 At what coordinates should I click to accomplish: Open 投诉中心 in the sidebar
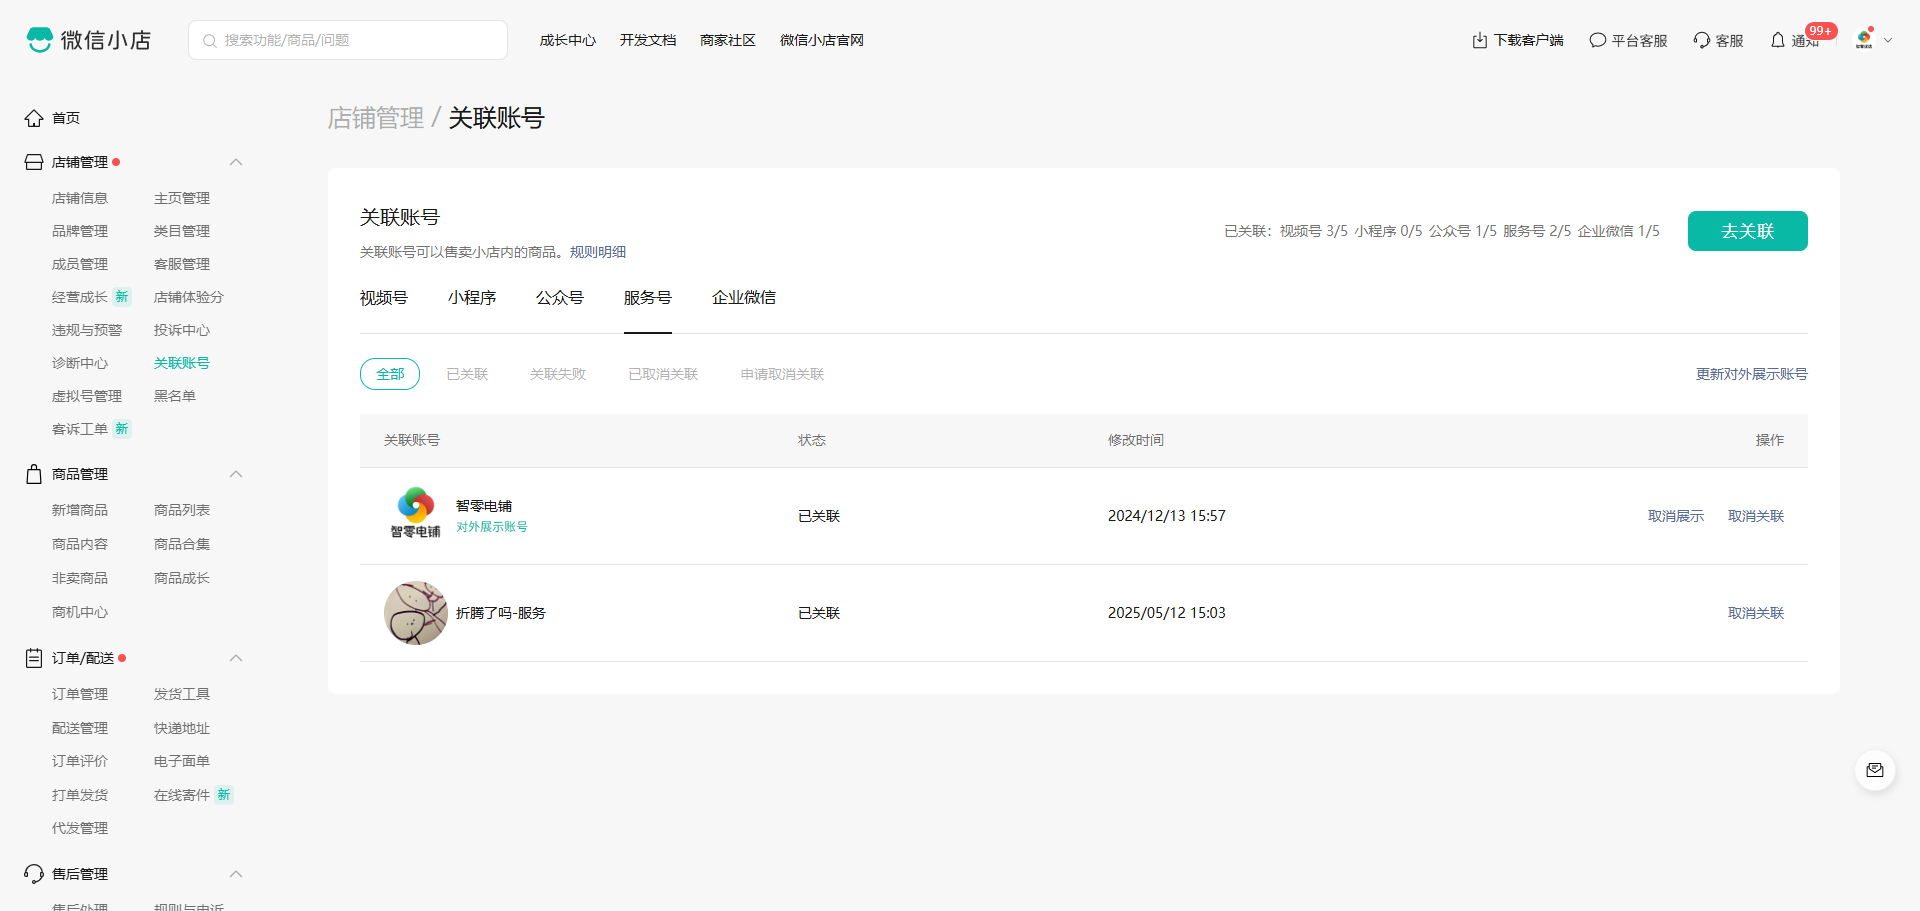pyautogui.click(x=182, y=330)
